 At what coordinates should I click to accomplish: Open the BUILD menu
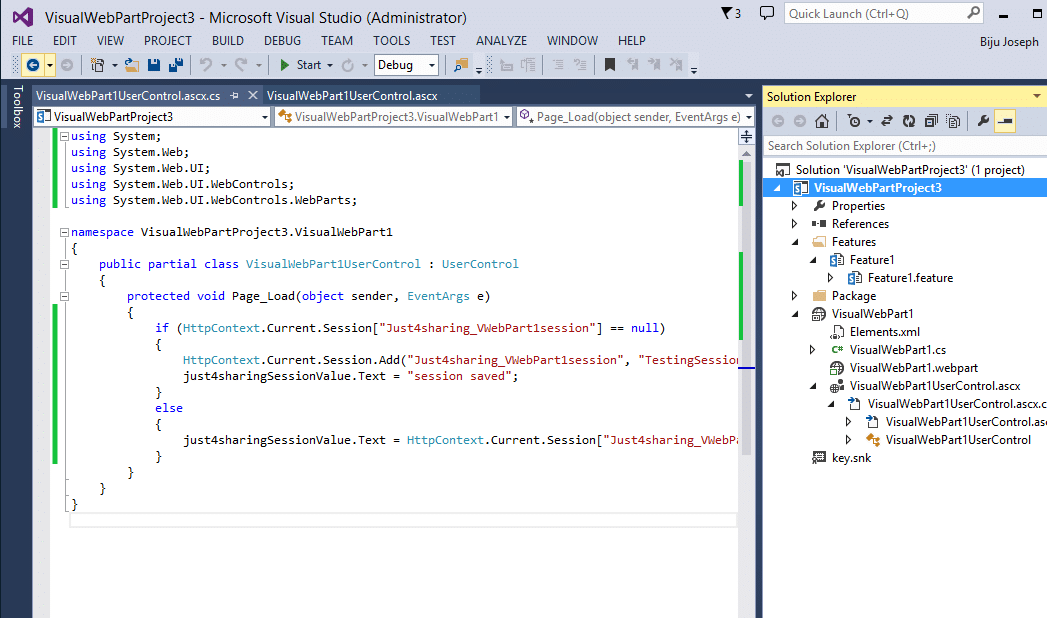pos(228,41)
